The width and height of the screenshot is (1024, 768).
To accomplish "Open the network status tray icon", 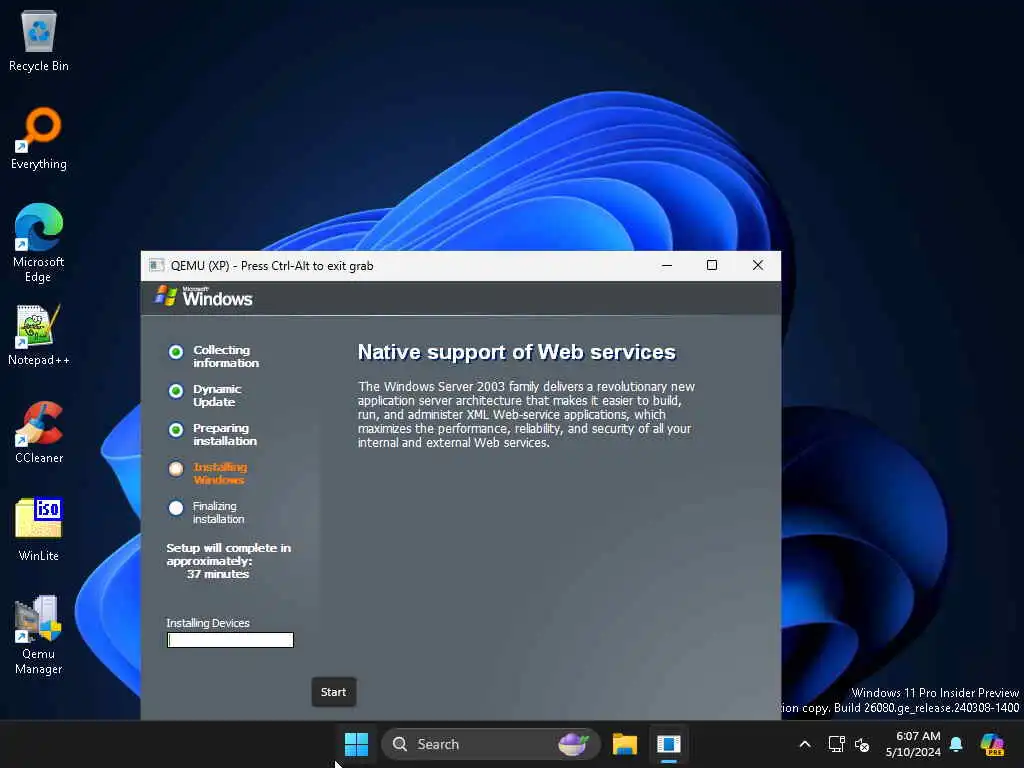I will (x=837, y=744).
